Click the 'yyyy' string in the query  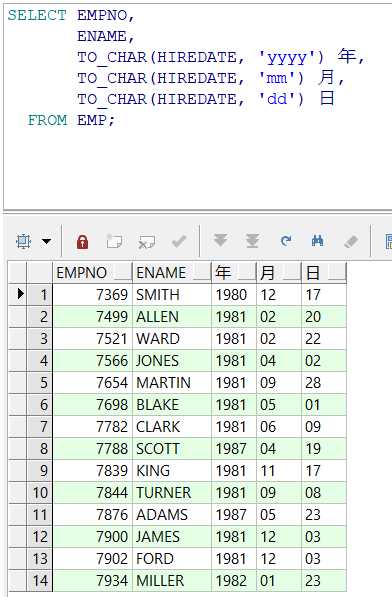click(x=287, y=57)
